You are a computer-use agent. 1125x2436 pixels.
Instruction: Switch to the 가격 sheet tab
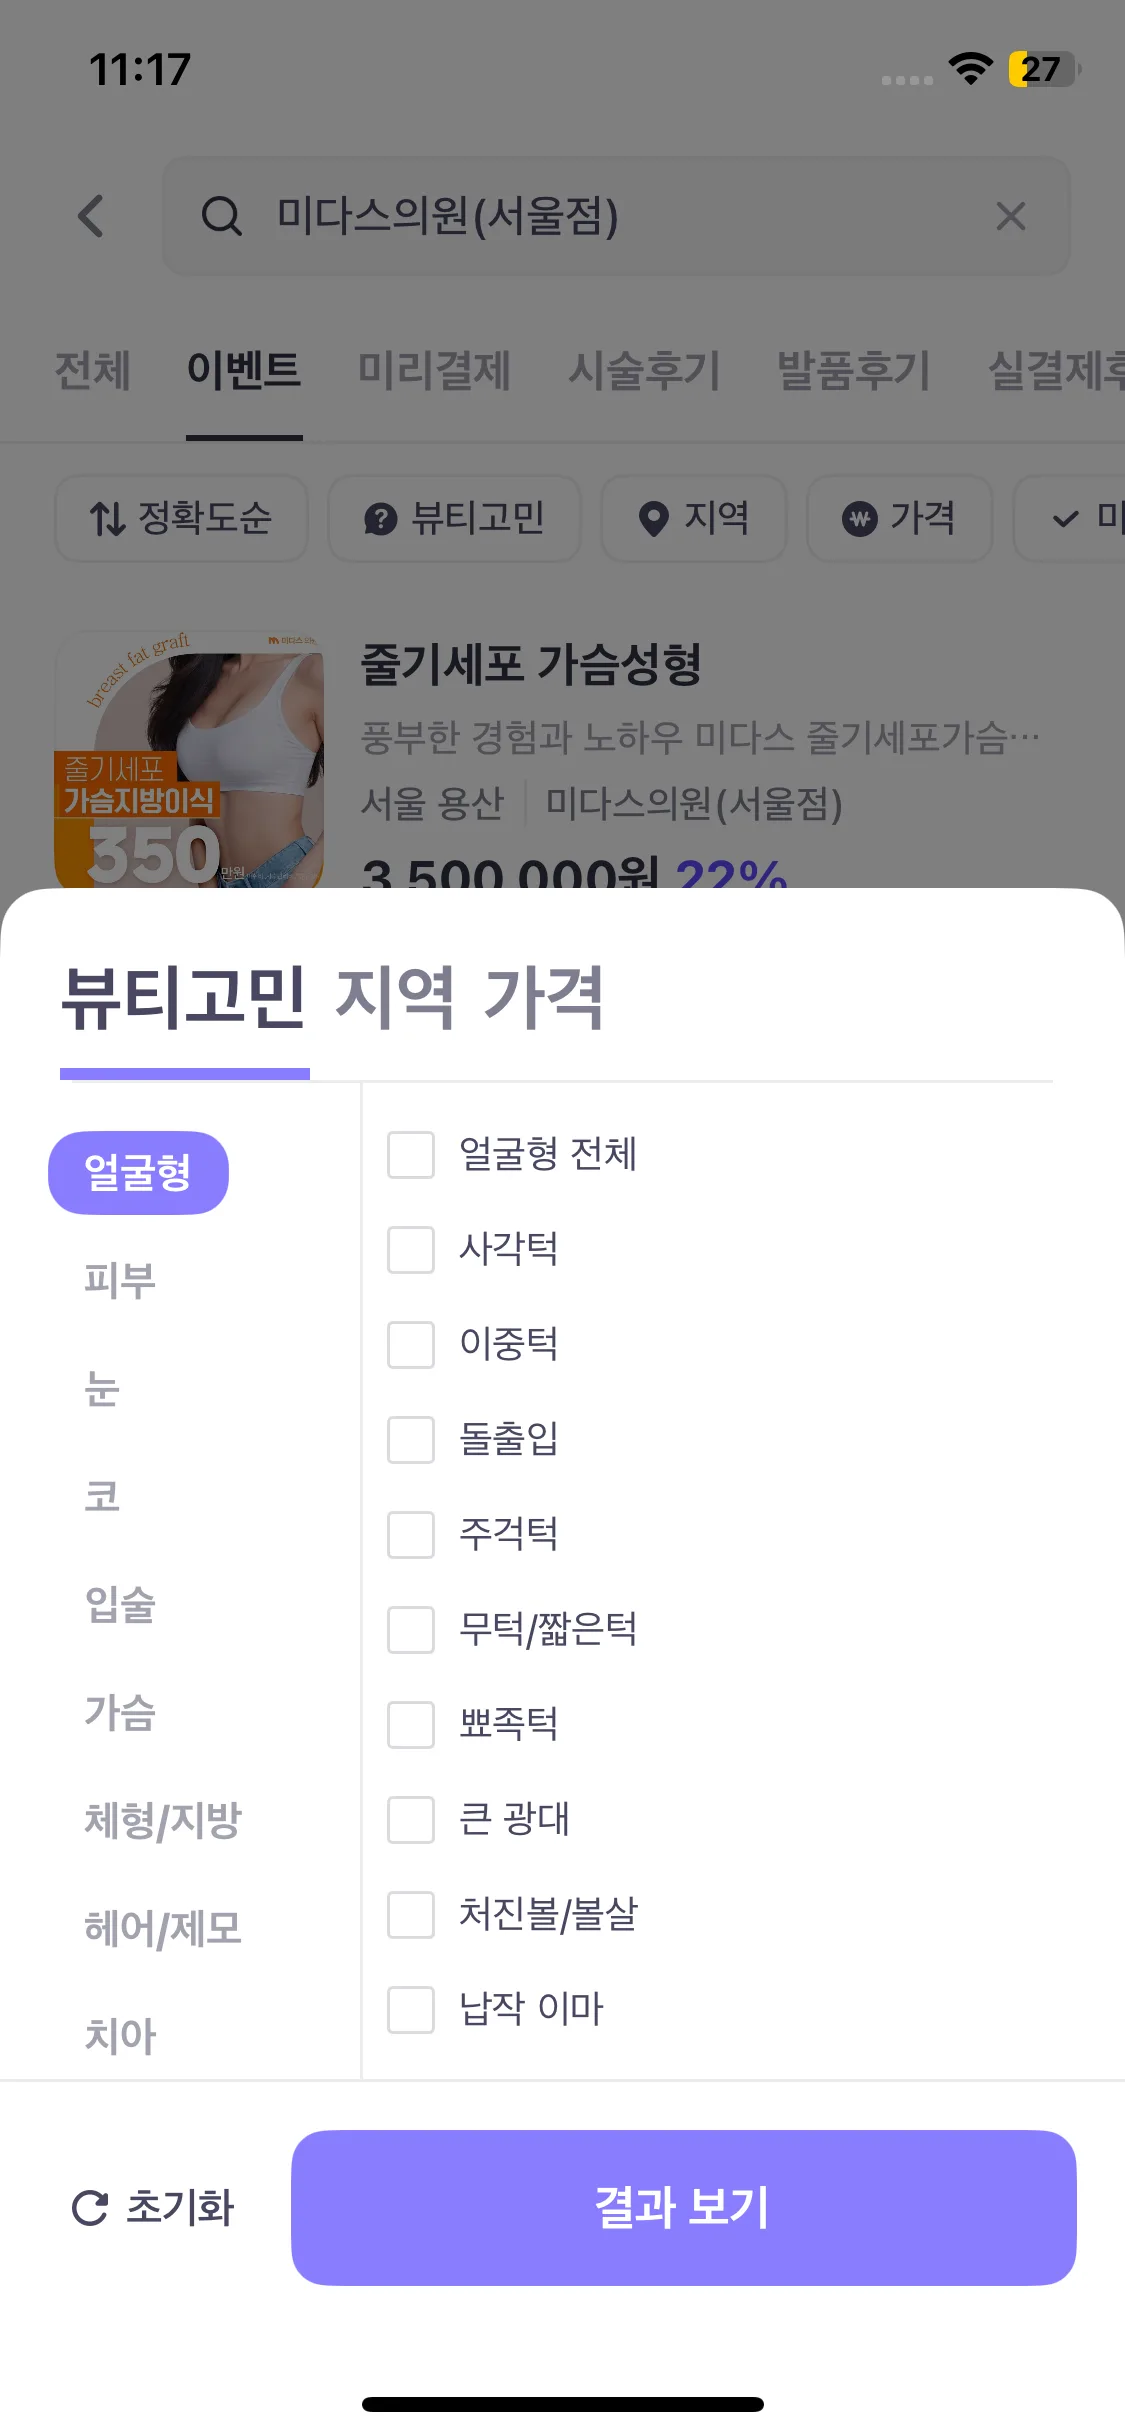click(x=543, y=997)
